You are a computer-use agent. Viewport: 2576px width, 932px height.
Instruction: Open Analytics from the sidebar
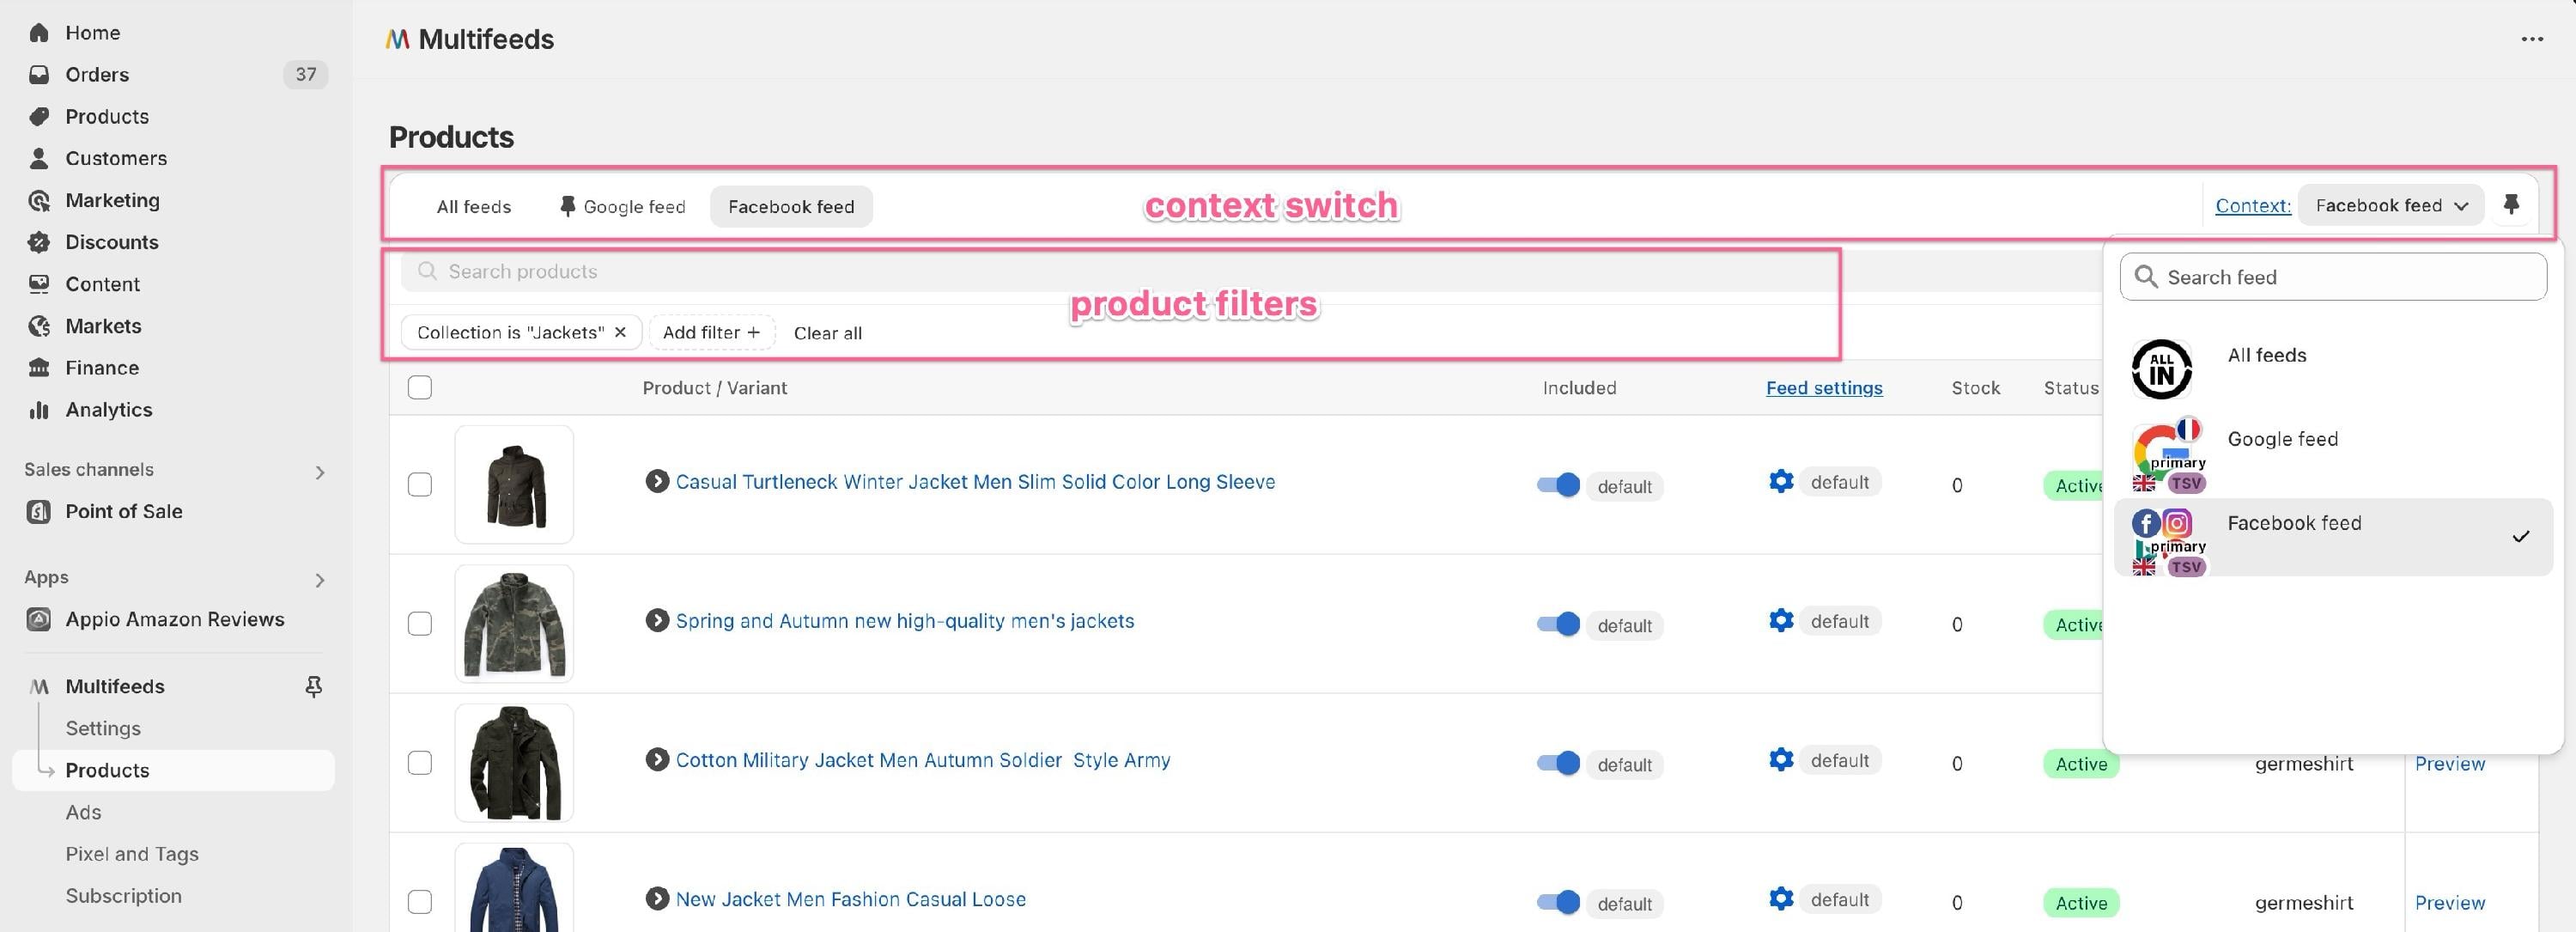point(108,410)
